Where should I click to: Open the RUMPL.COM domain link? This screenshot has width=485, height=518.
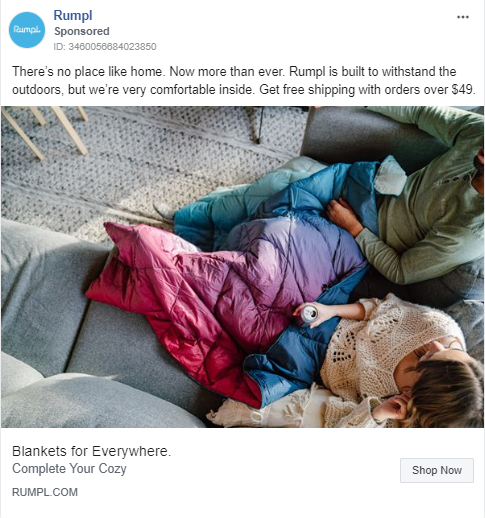pos(45,492)
